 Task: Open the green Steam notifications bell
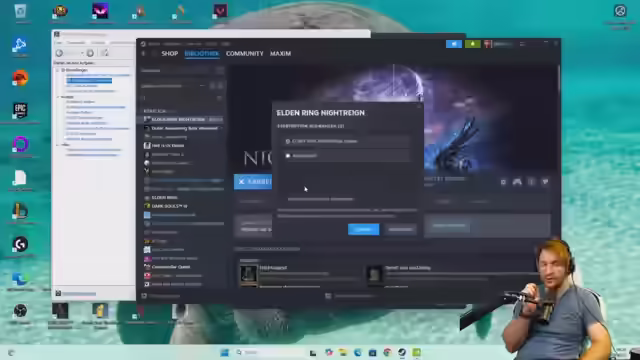pos(472,44)
